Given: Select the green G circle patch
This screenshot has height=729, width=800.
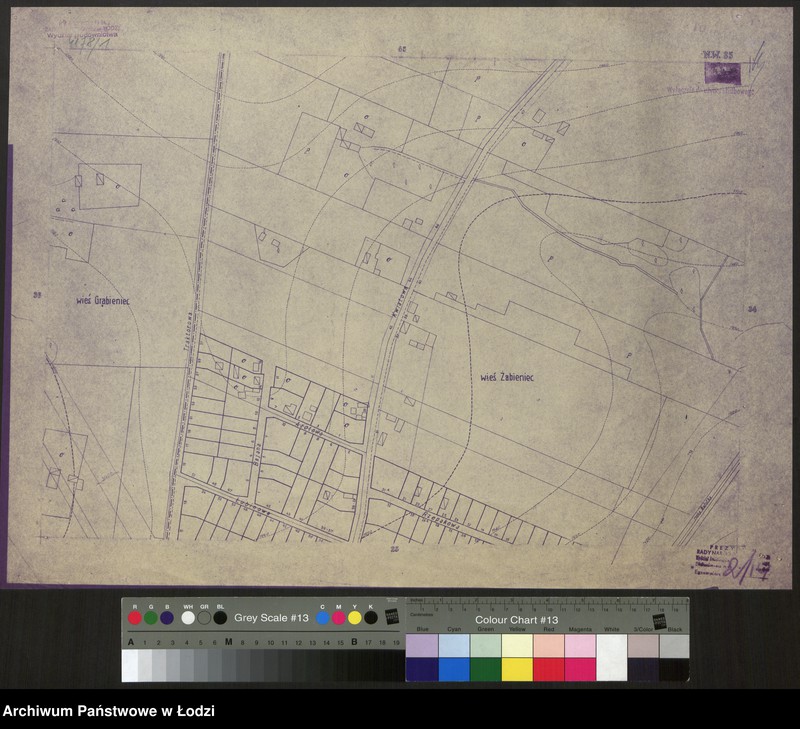Looking at the screenshot, I should (150, 618).
